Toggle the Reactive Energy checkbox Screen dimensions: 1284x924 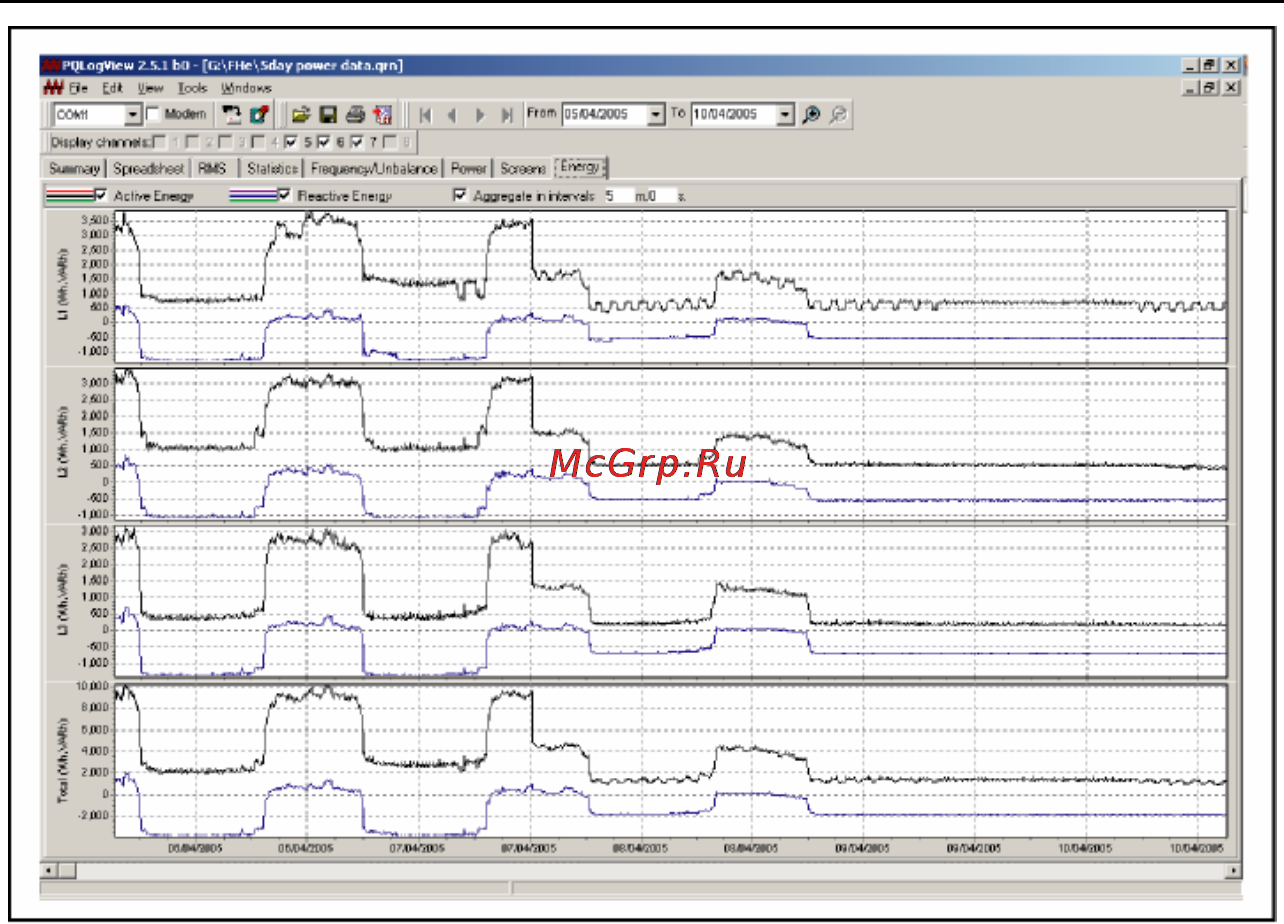click(282, 195)
